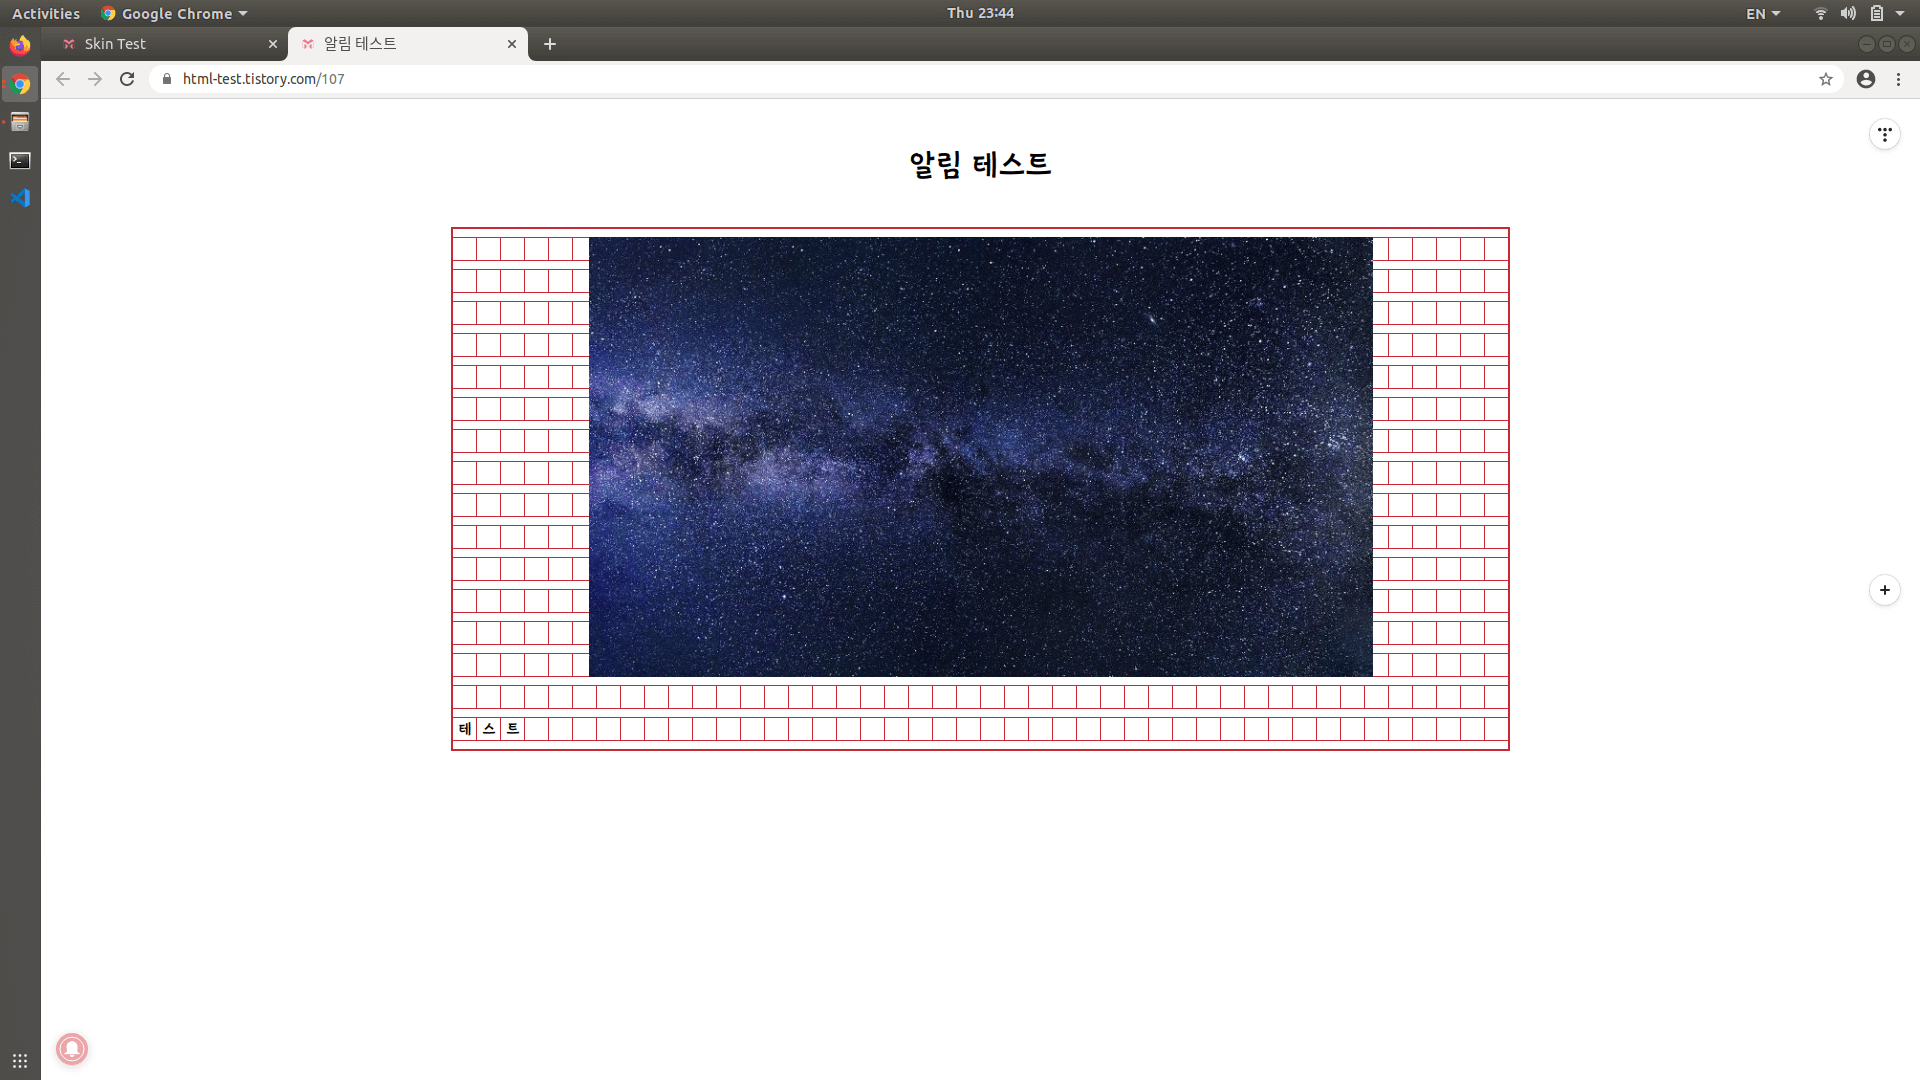Open the Activities overview

[46, 13]
